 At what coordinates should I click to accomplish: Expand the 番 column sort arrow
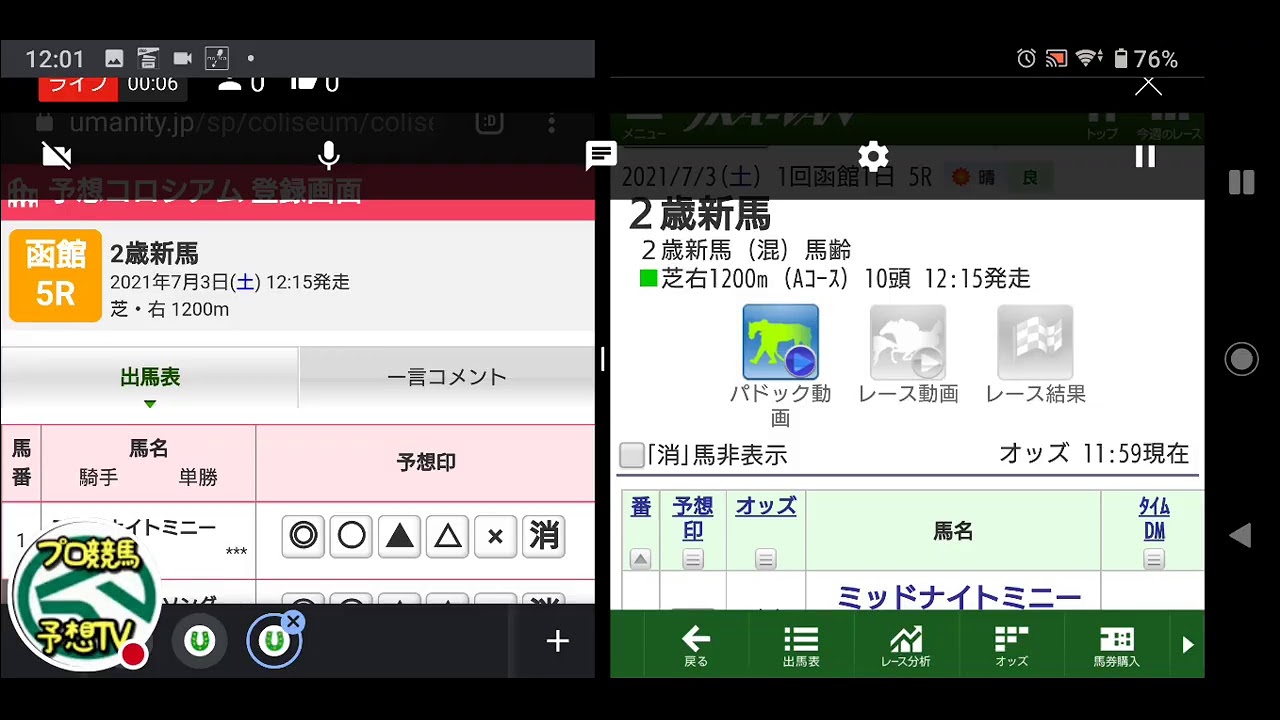(641, 559)
